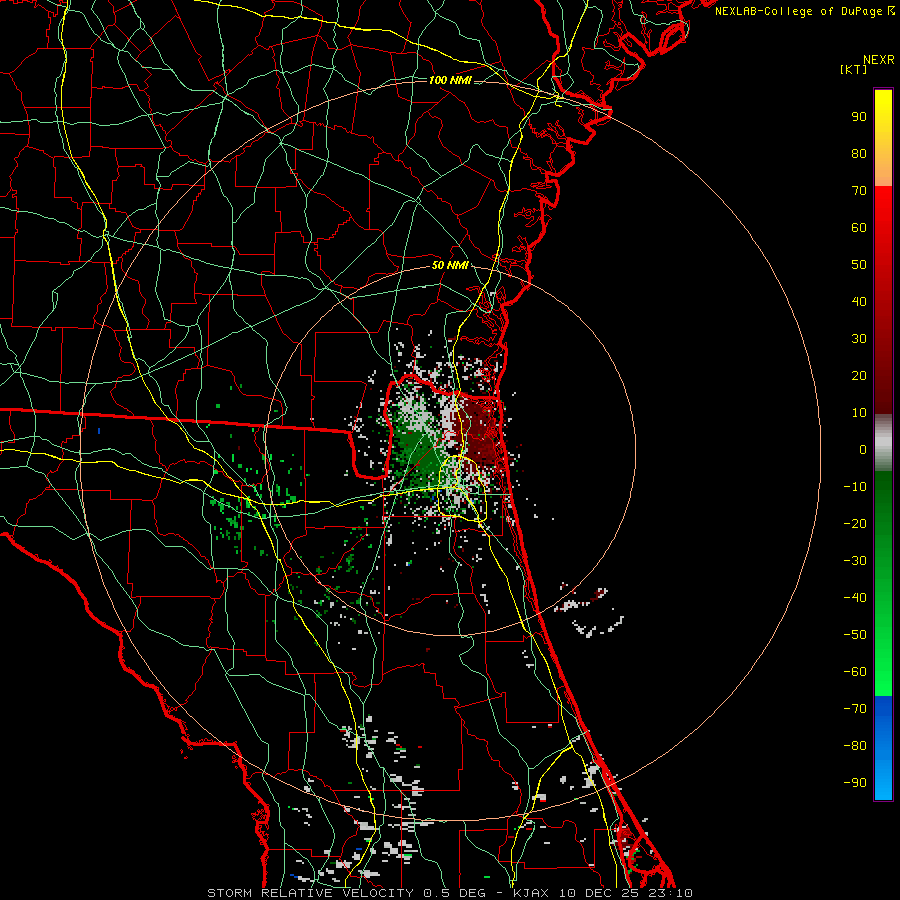Image resolution: width=900 pixels, height=900 pixels.
Task: Click the 0 value on velocity scale
Action: 863,450
